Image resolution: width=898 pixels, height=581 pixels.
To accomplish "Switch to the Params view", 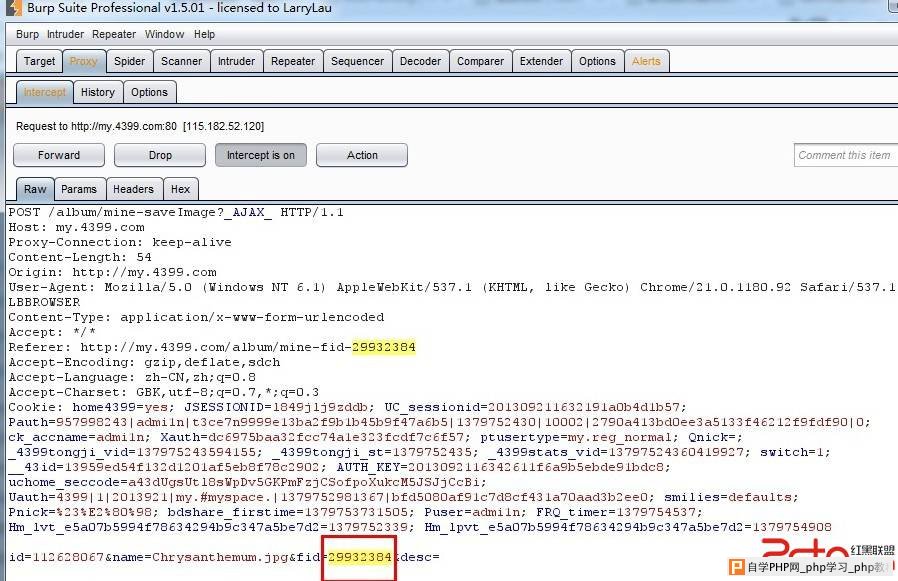I will (x=79, y=189).
